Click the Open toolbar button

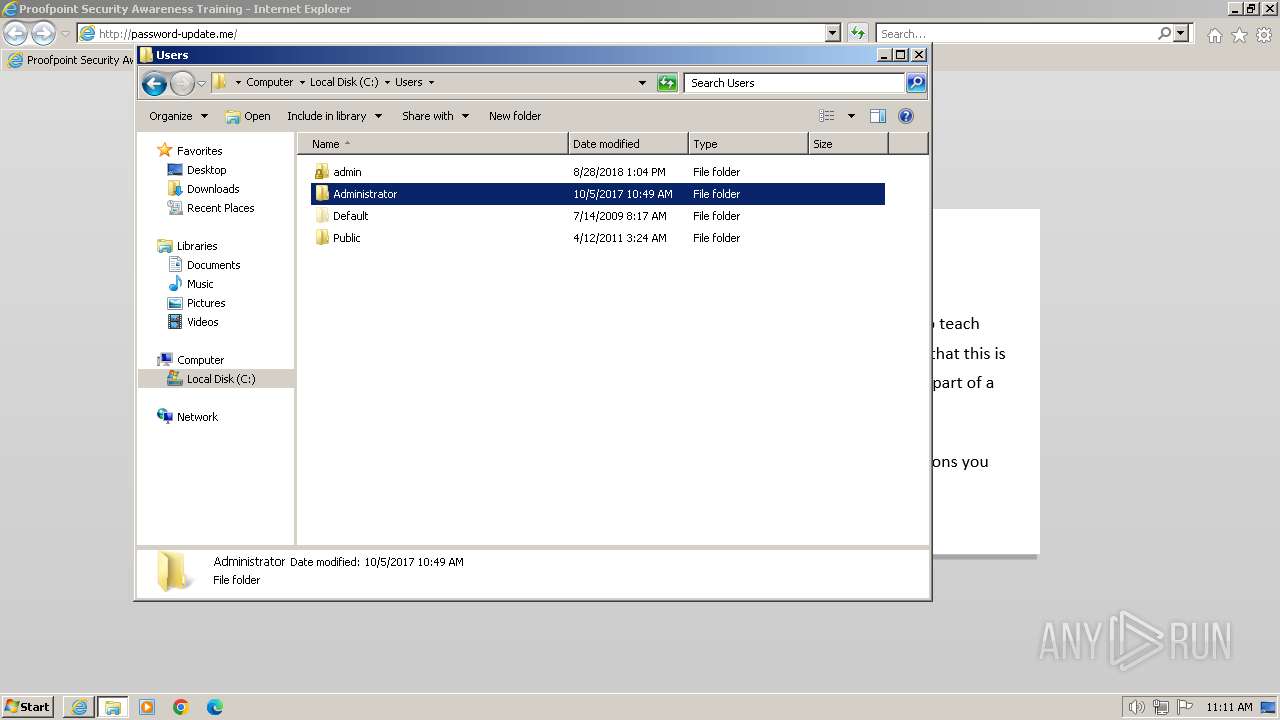(248, 116)
